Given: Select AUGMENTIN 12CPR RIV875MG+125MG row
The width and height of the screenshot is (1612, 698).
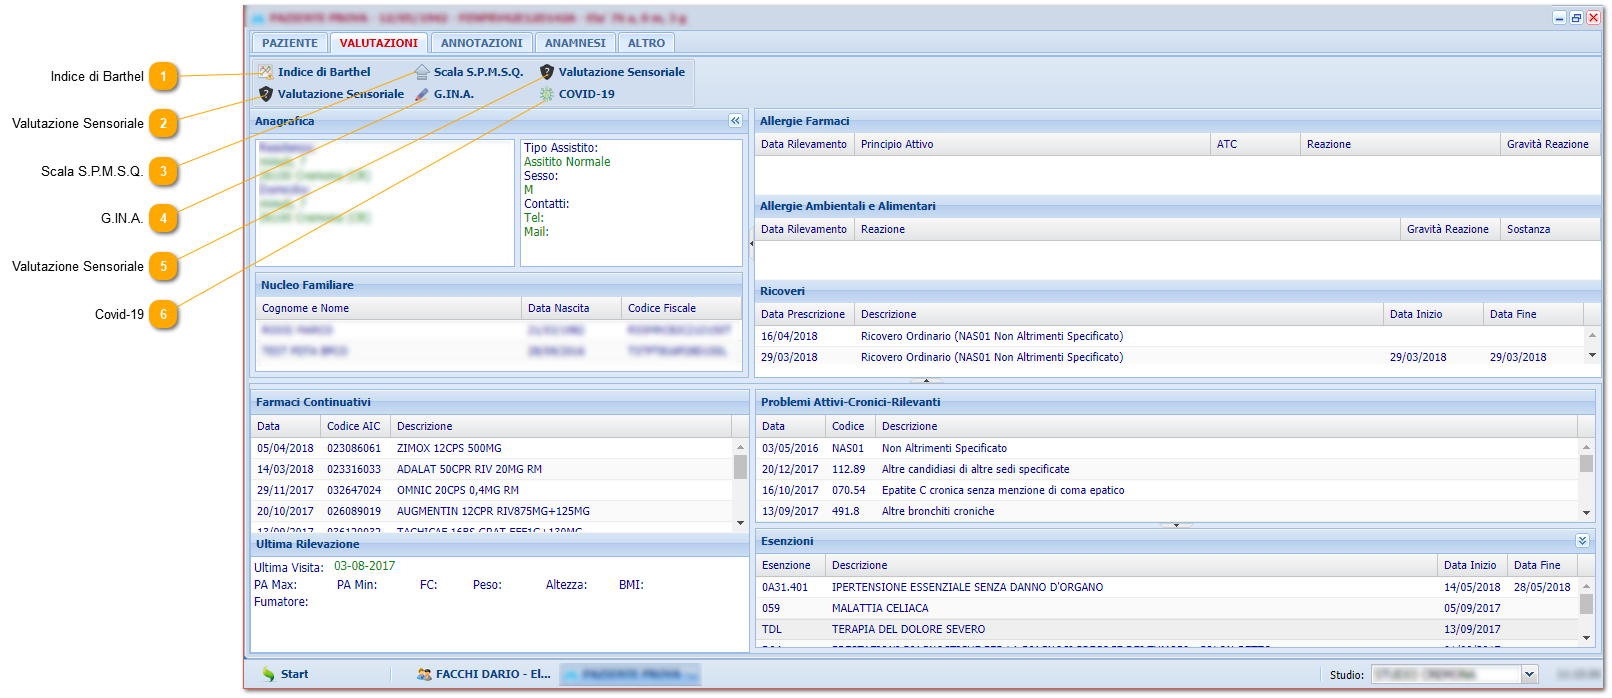Looking at the screenshot, I should coord(492,511).
